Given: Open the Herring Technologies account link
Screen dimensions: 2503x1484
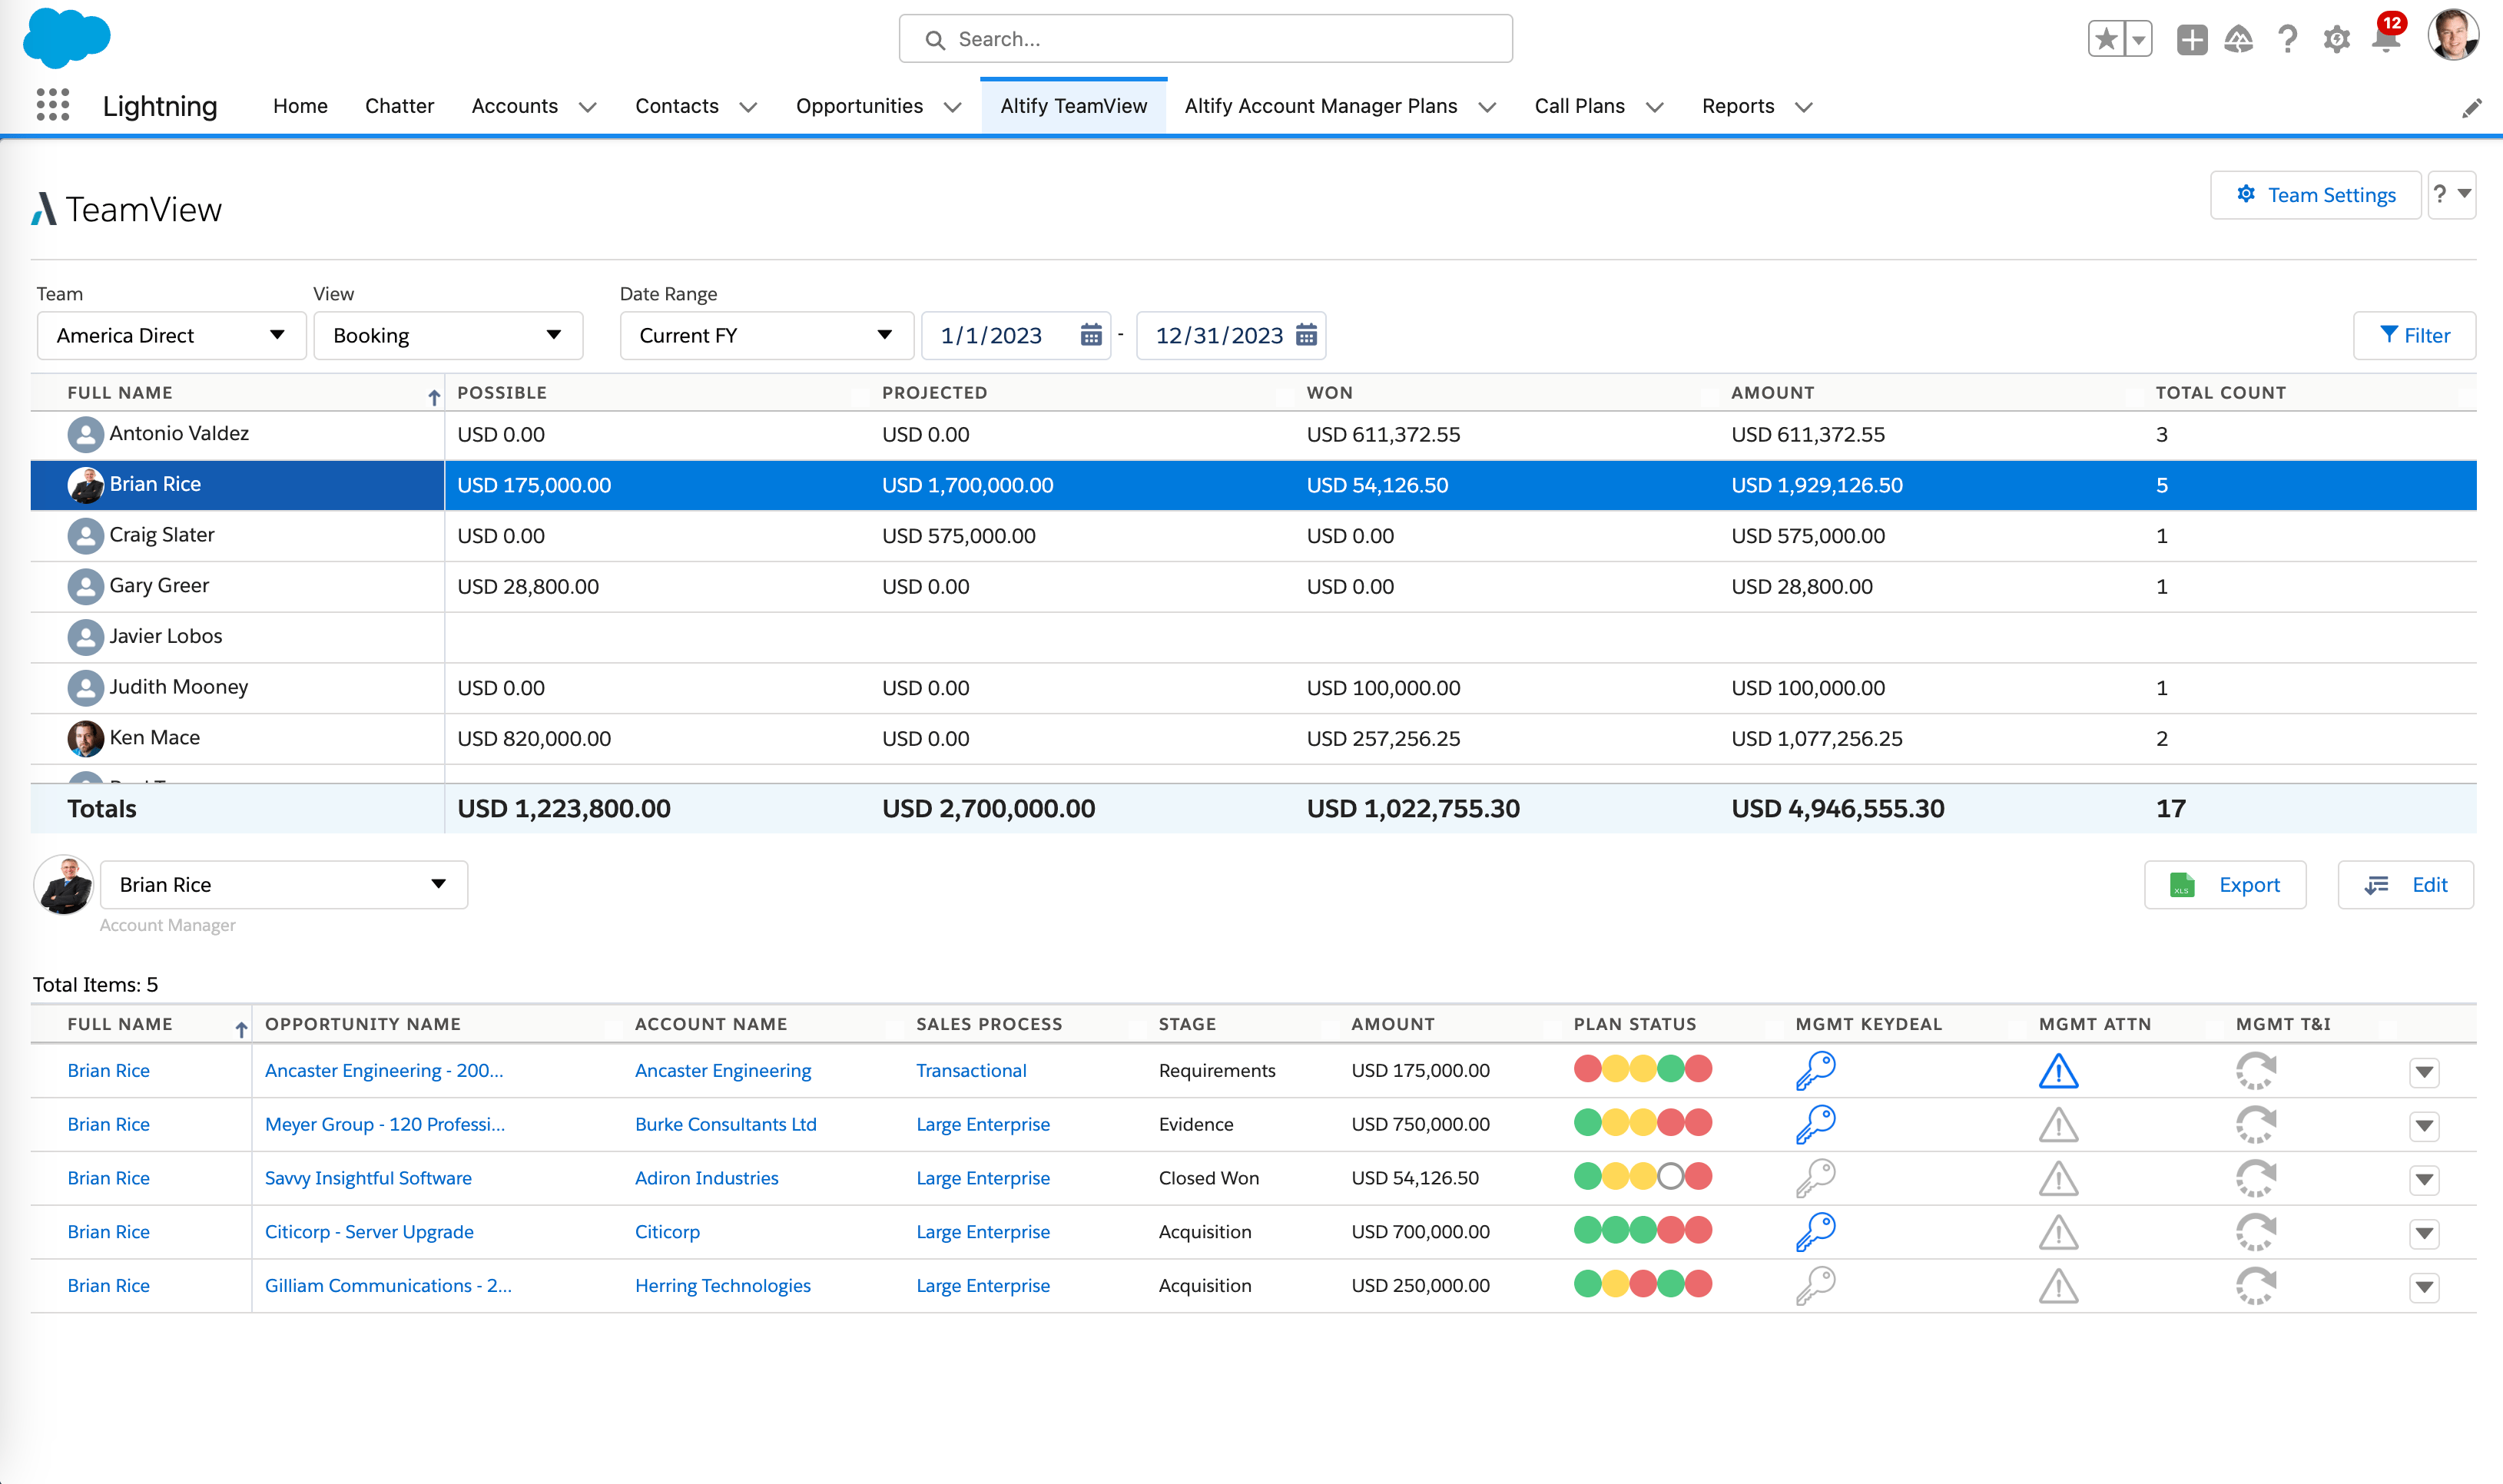Looking at the screenshot, I should (722, 1286).
